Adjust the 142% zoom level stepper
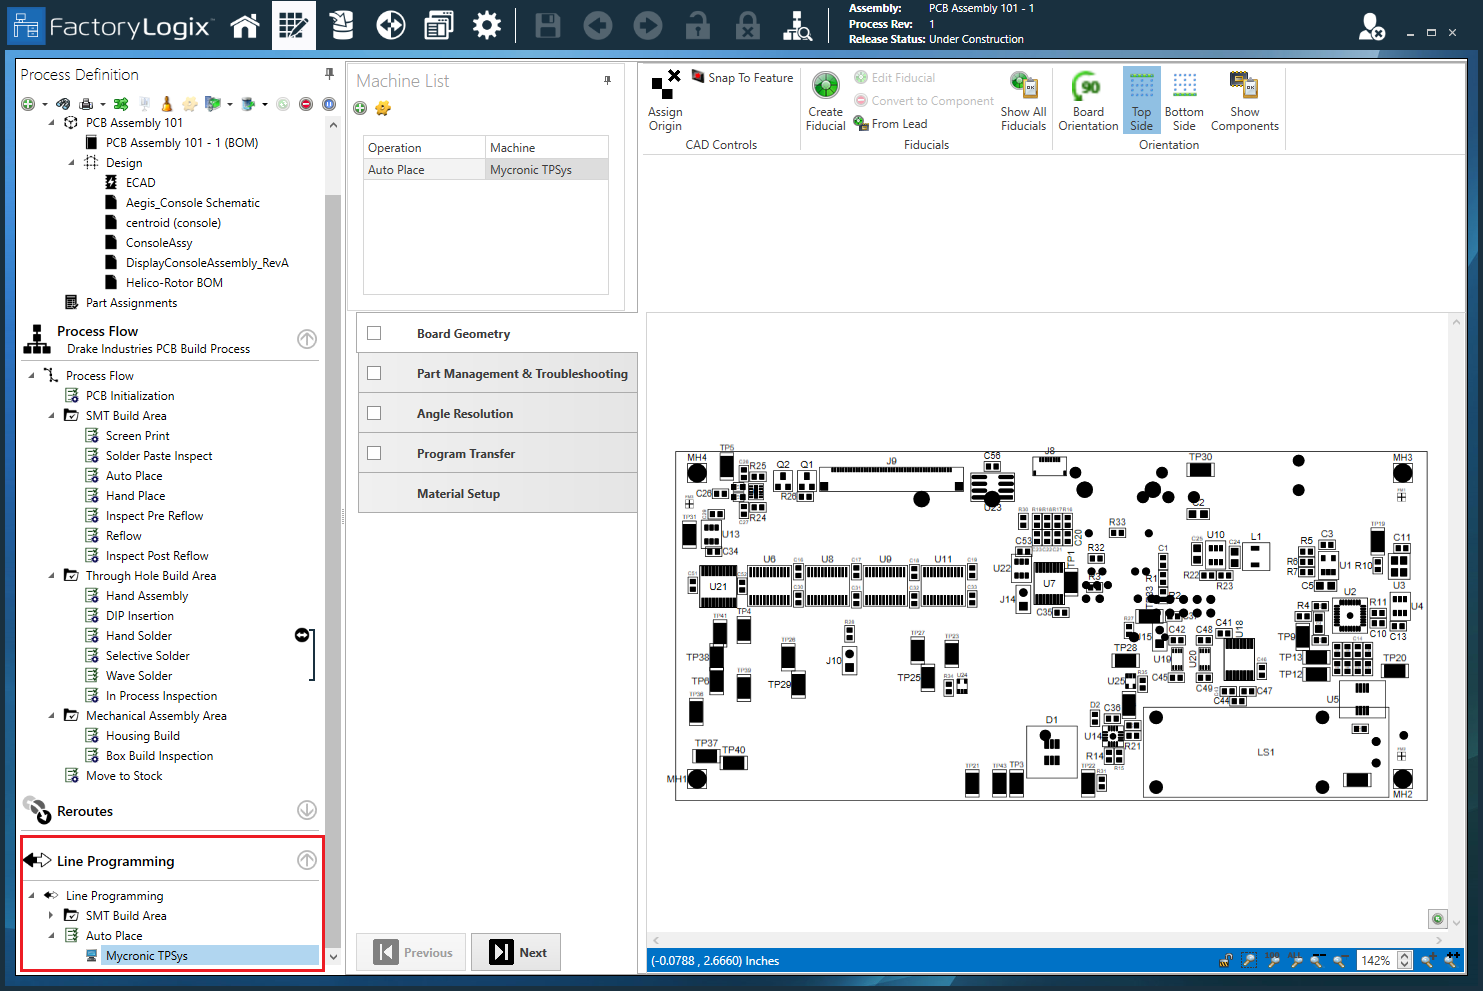Screen dimensions: 1483x991 (1404, 959)
